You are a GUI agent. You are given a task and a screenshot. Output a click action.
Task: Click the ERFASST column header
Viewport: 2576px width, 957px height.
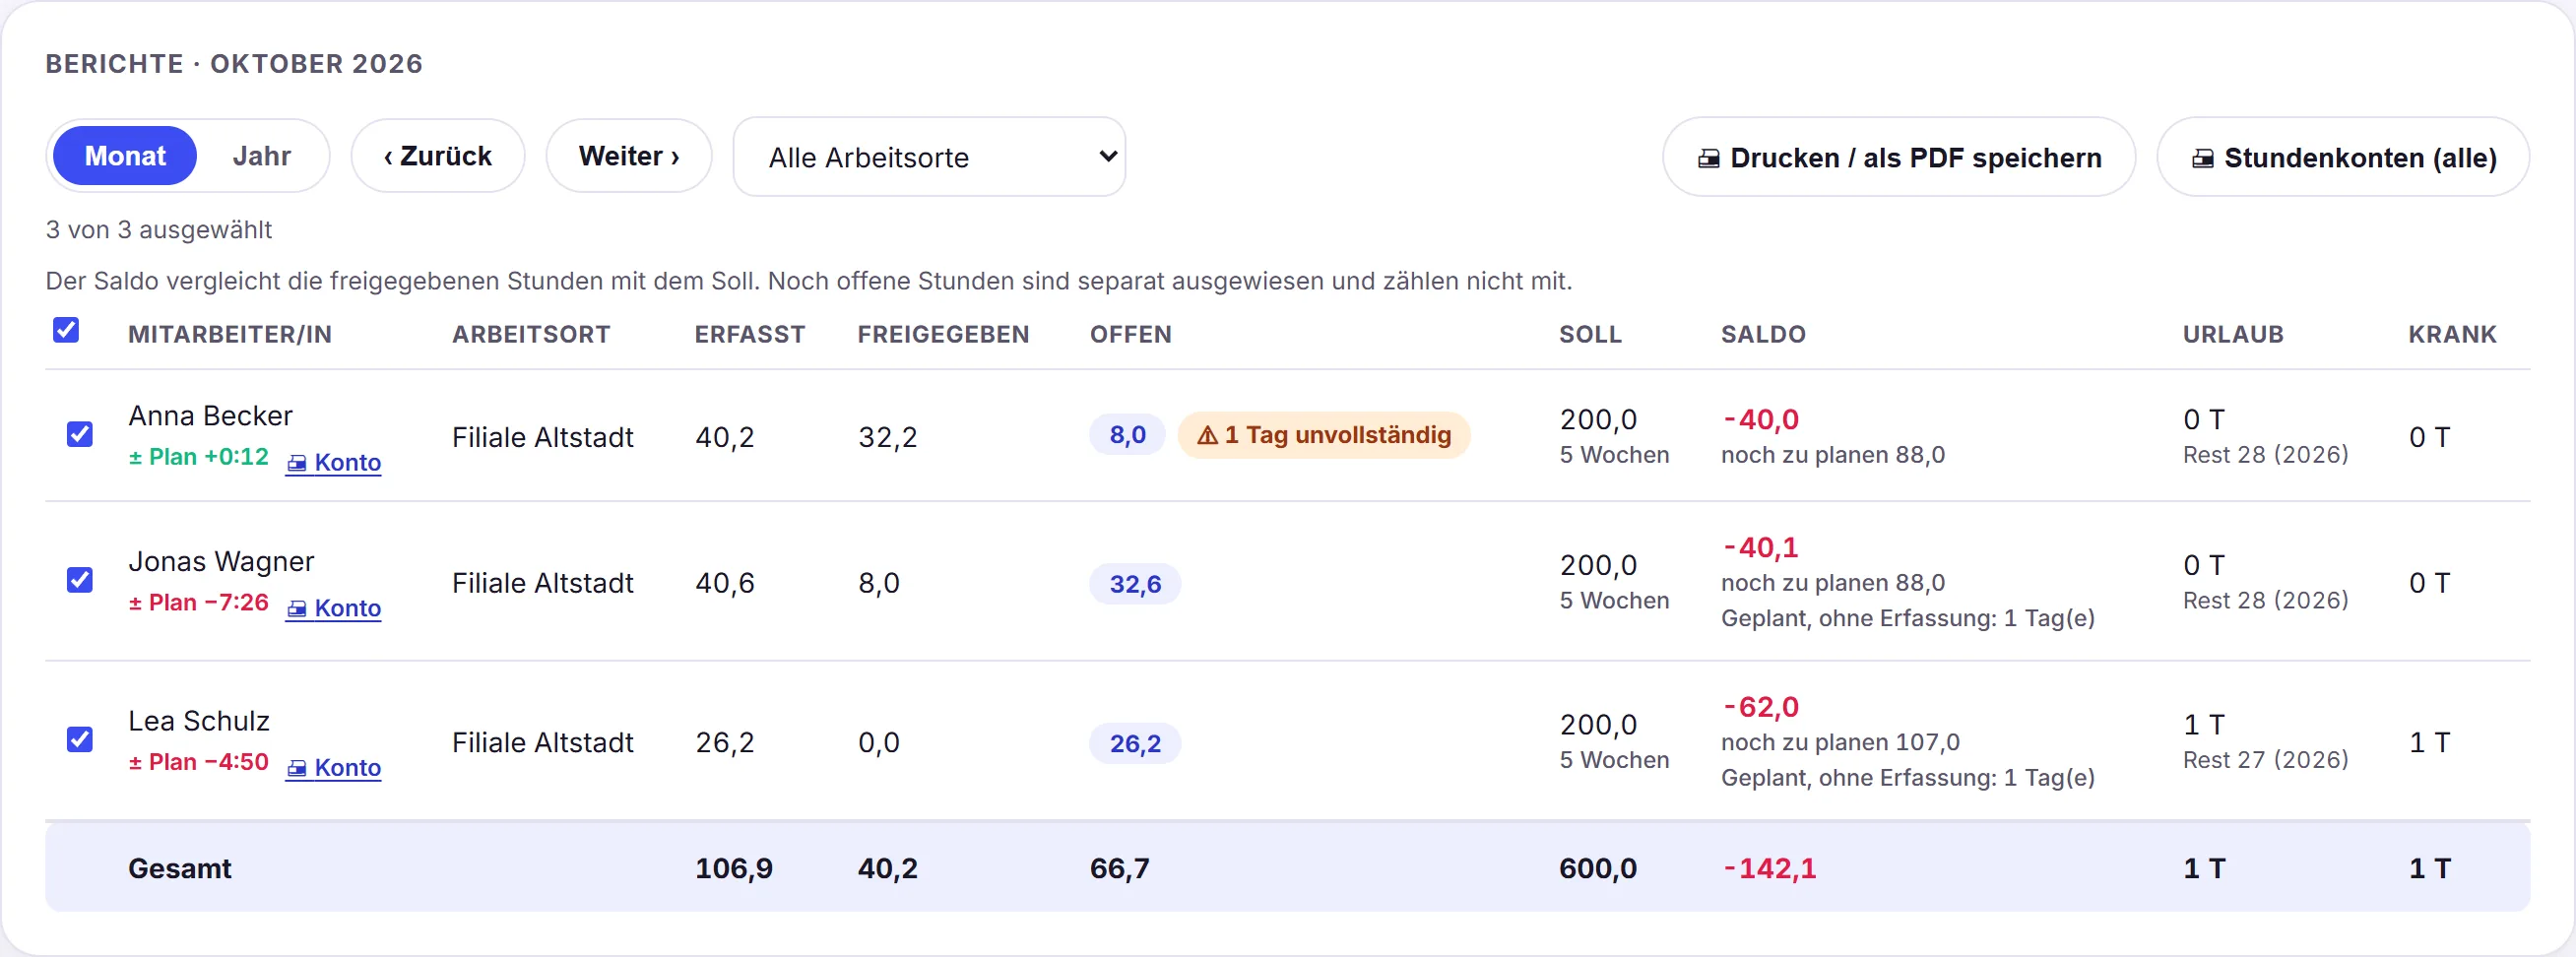pyautogui.click(x=750, y=334)
